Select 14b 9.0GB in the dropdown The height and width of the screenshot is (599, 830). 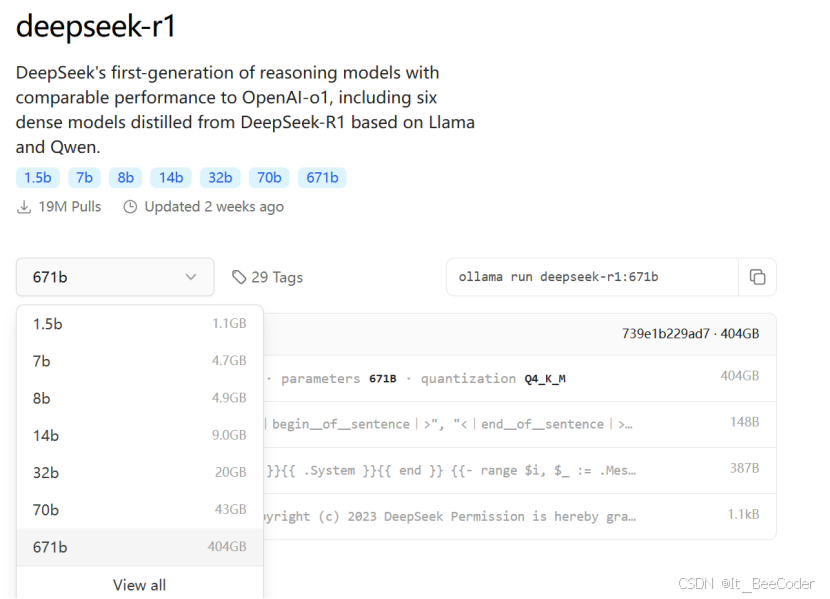(x=140, y=435)
